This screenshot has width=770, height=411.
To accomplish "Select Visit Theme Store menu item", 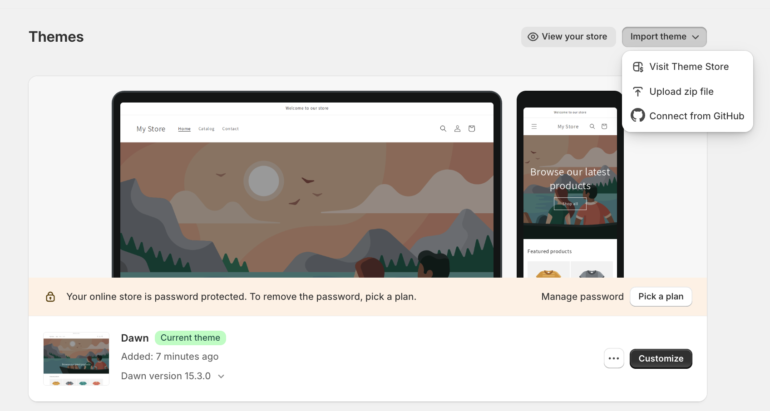I will (x=687, y=67).
